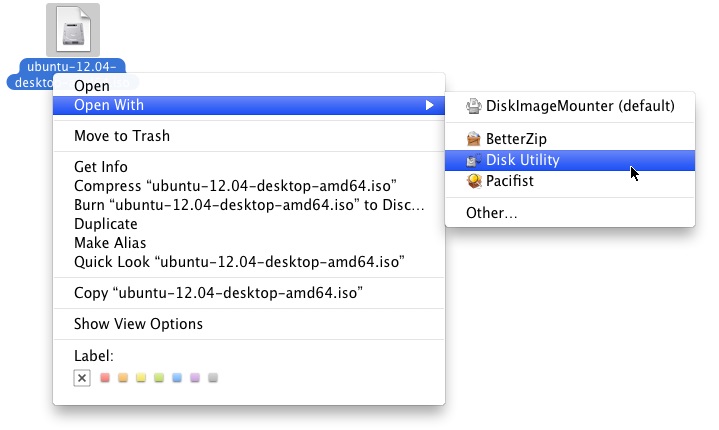This screenshot has height=430, width=719.
Task: Apply the red label color
Action: tap(105, 377)
